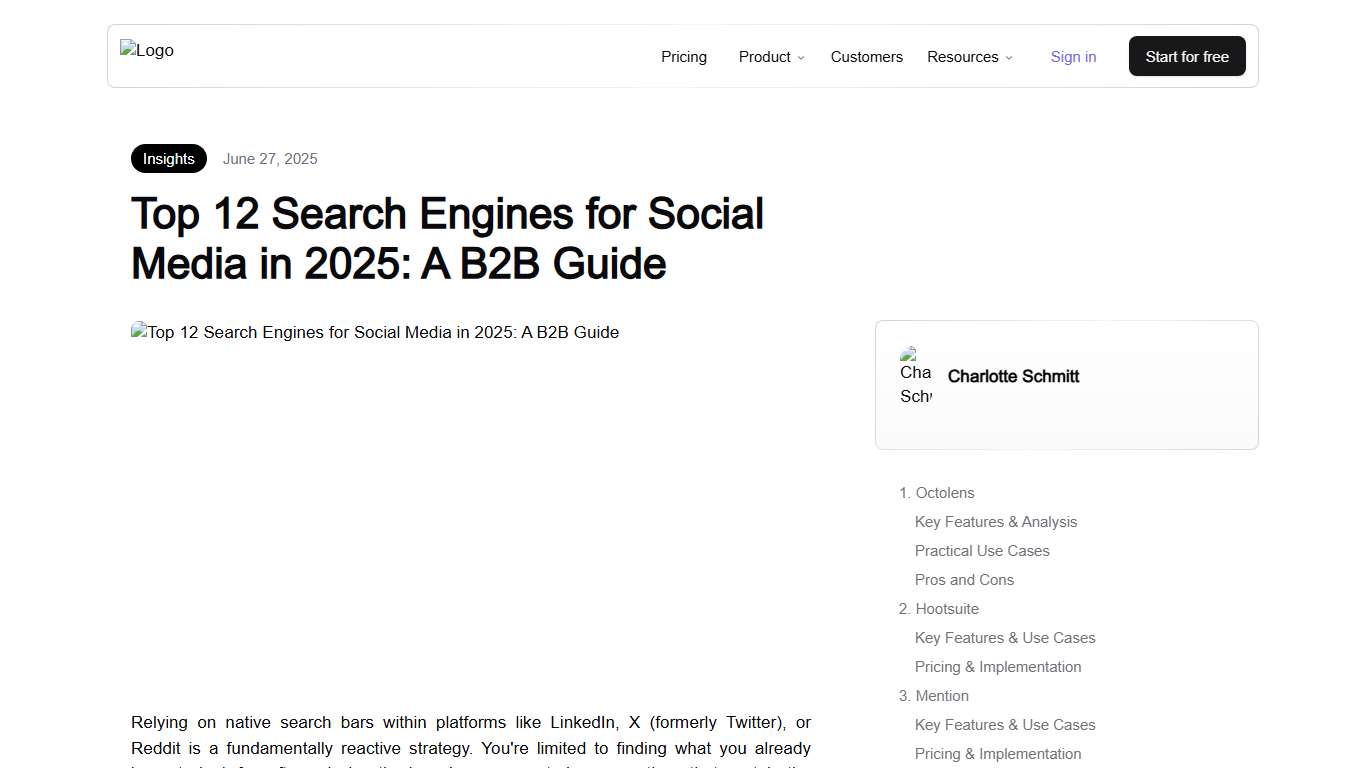Click Pricing & Implementation under Hootsuite
This screenshot has height=768, width=1366.
click(x=998, y=666)
